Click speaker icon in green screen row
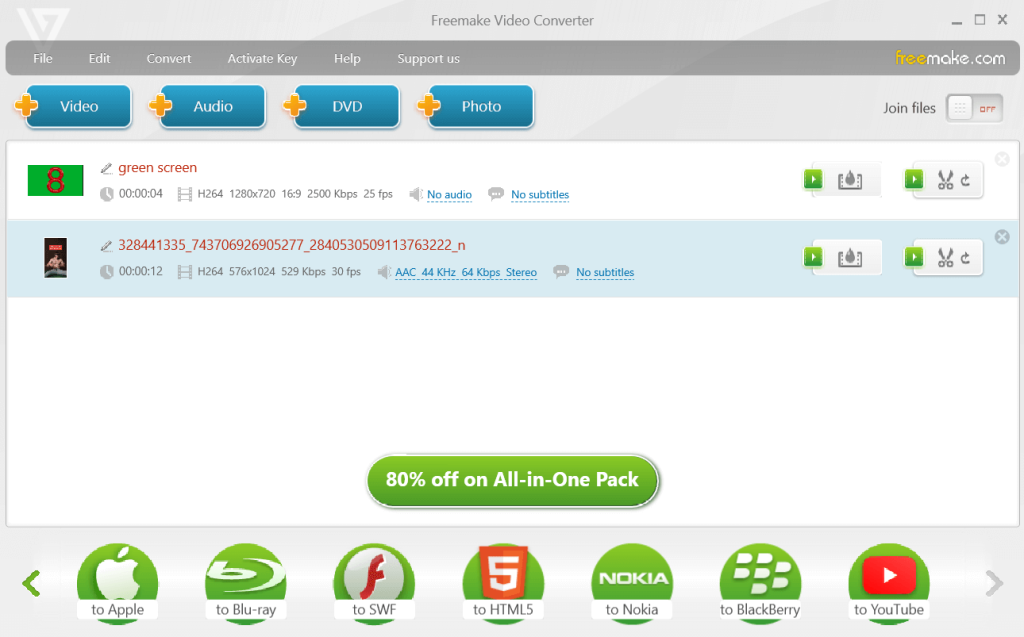 415,194
